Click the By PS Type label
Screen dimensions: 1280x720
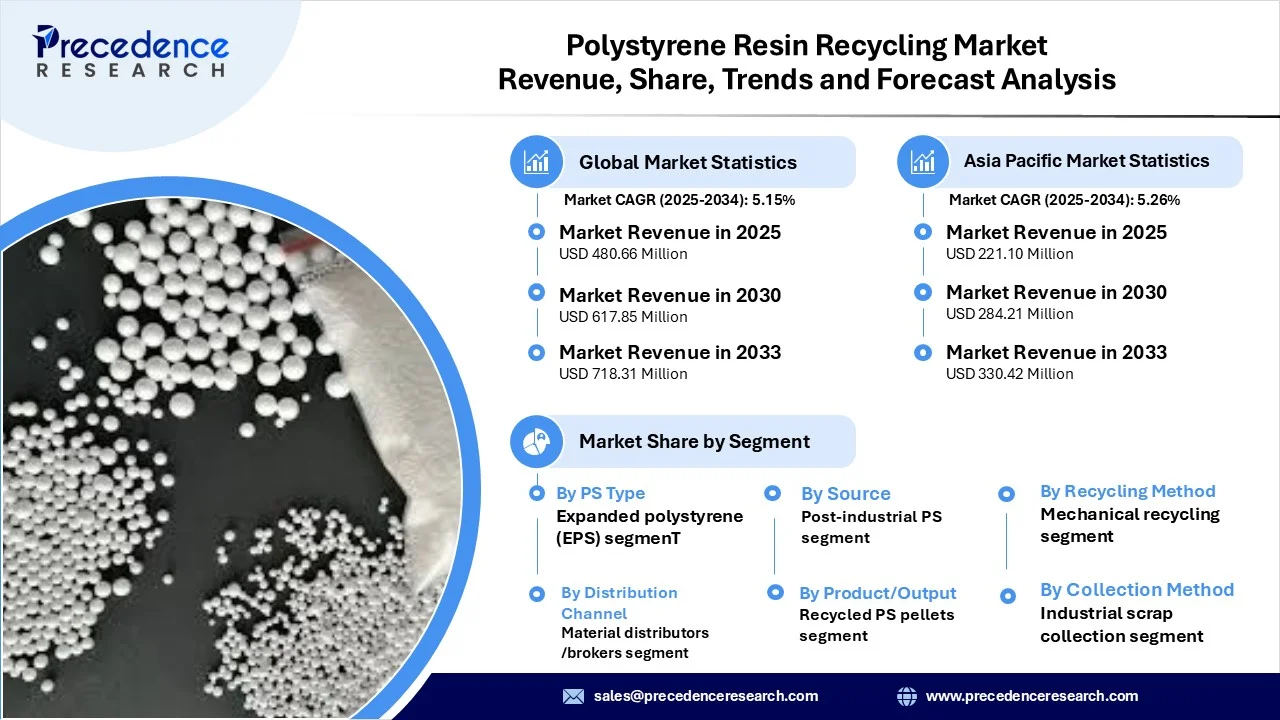click(601, 493)
